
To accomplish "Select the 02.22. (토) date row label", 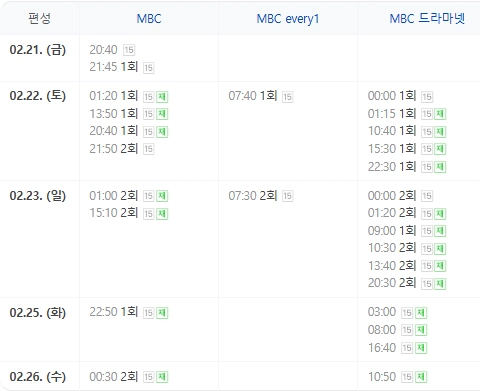I will [38, 96].
